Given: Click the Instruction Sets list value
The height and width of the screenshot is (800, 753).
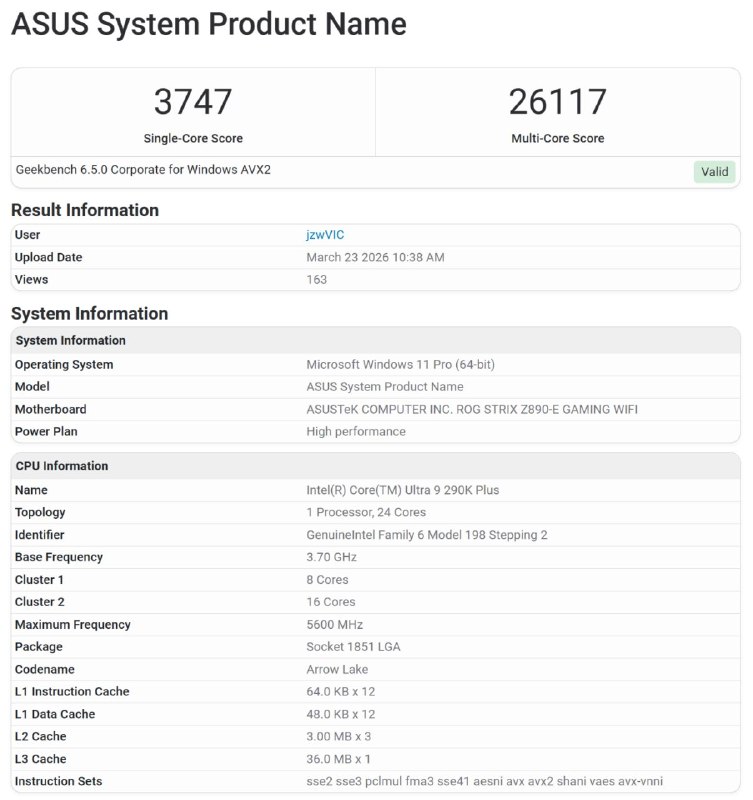Looking at the screenshot, I should click(x=484, y=782).
